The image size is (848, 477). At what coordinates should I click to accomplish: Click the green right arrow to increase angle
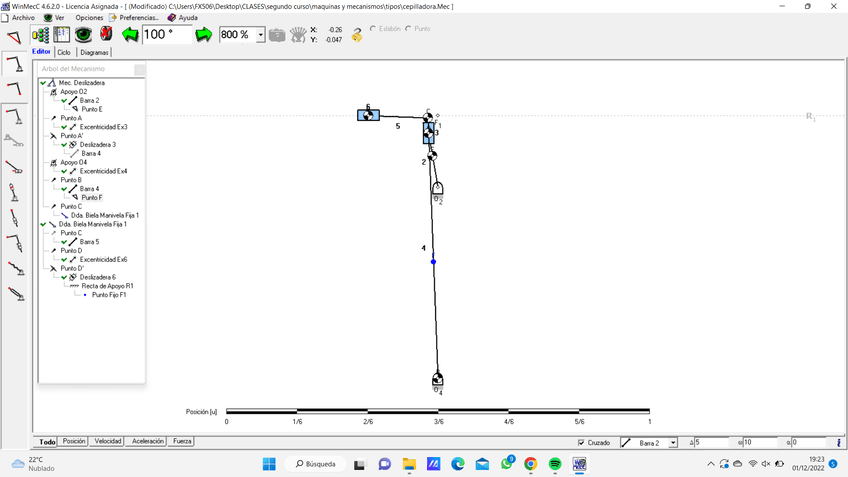click(204, 35)
